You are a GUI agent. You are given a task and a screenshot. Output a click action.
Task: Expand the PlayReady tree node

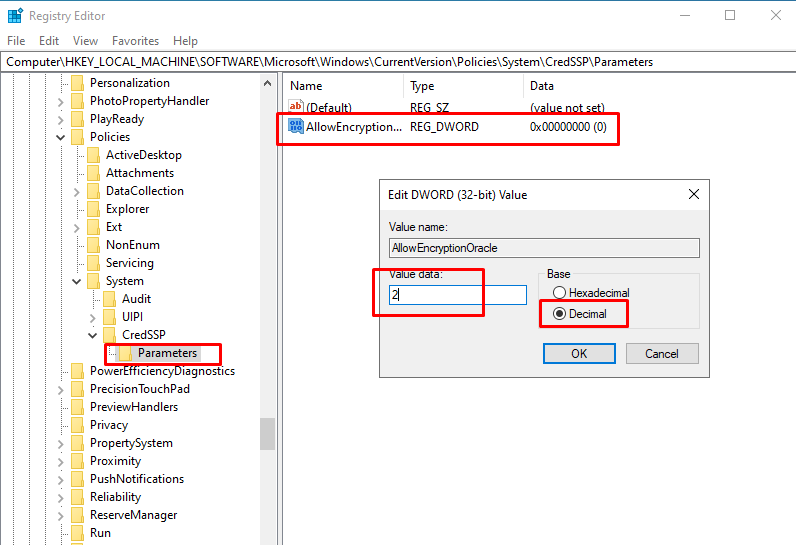click(61, 120)
